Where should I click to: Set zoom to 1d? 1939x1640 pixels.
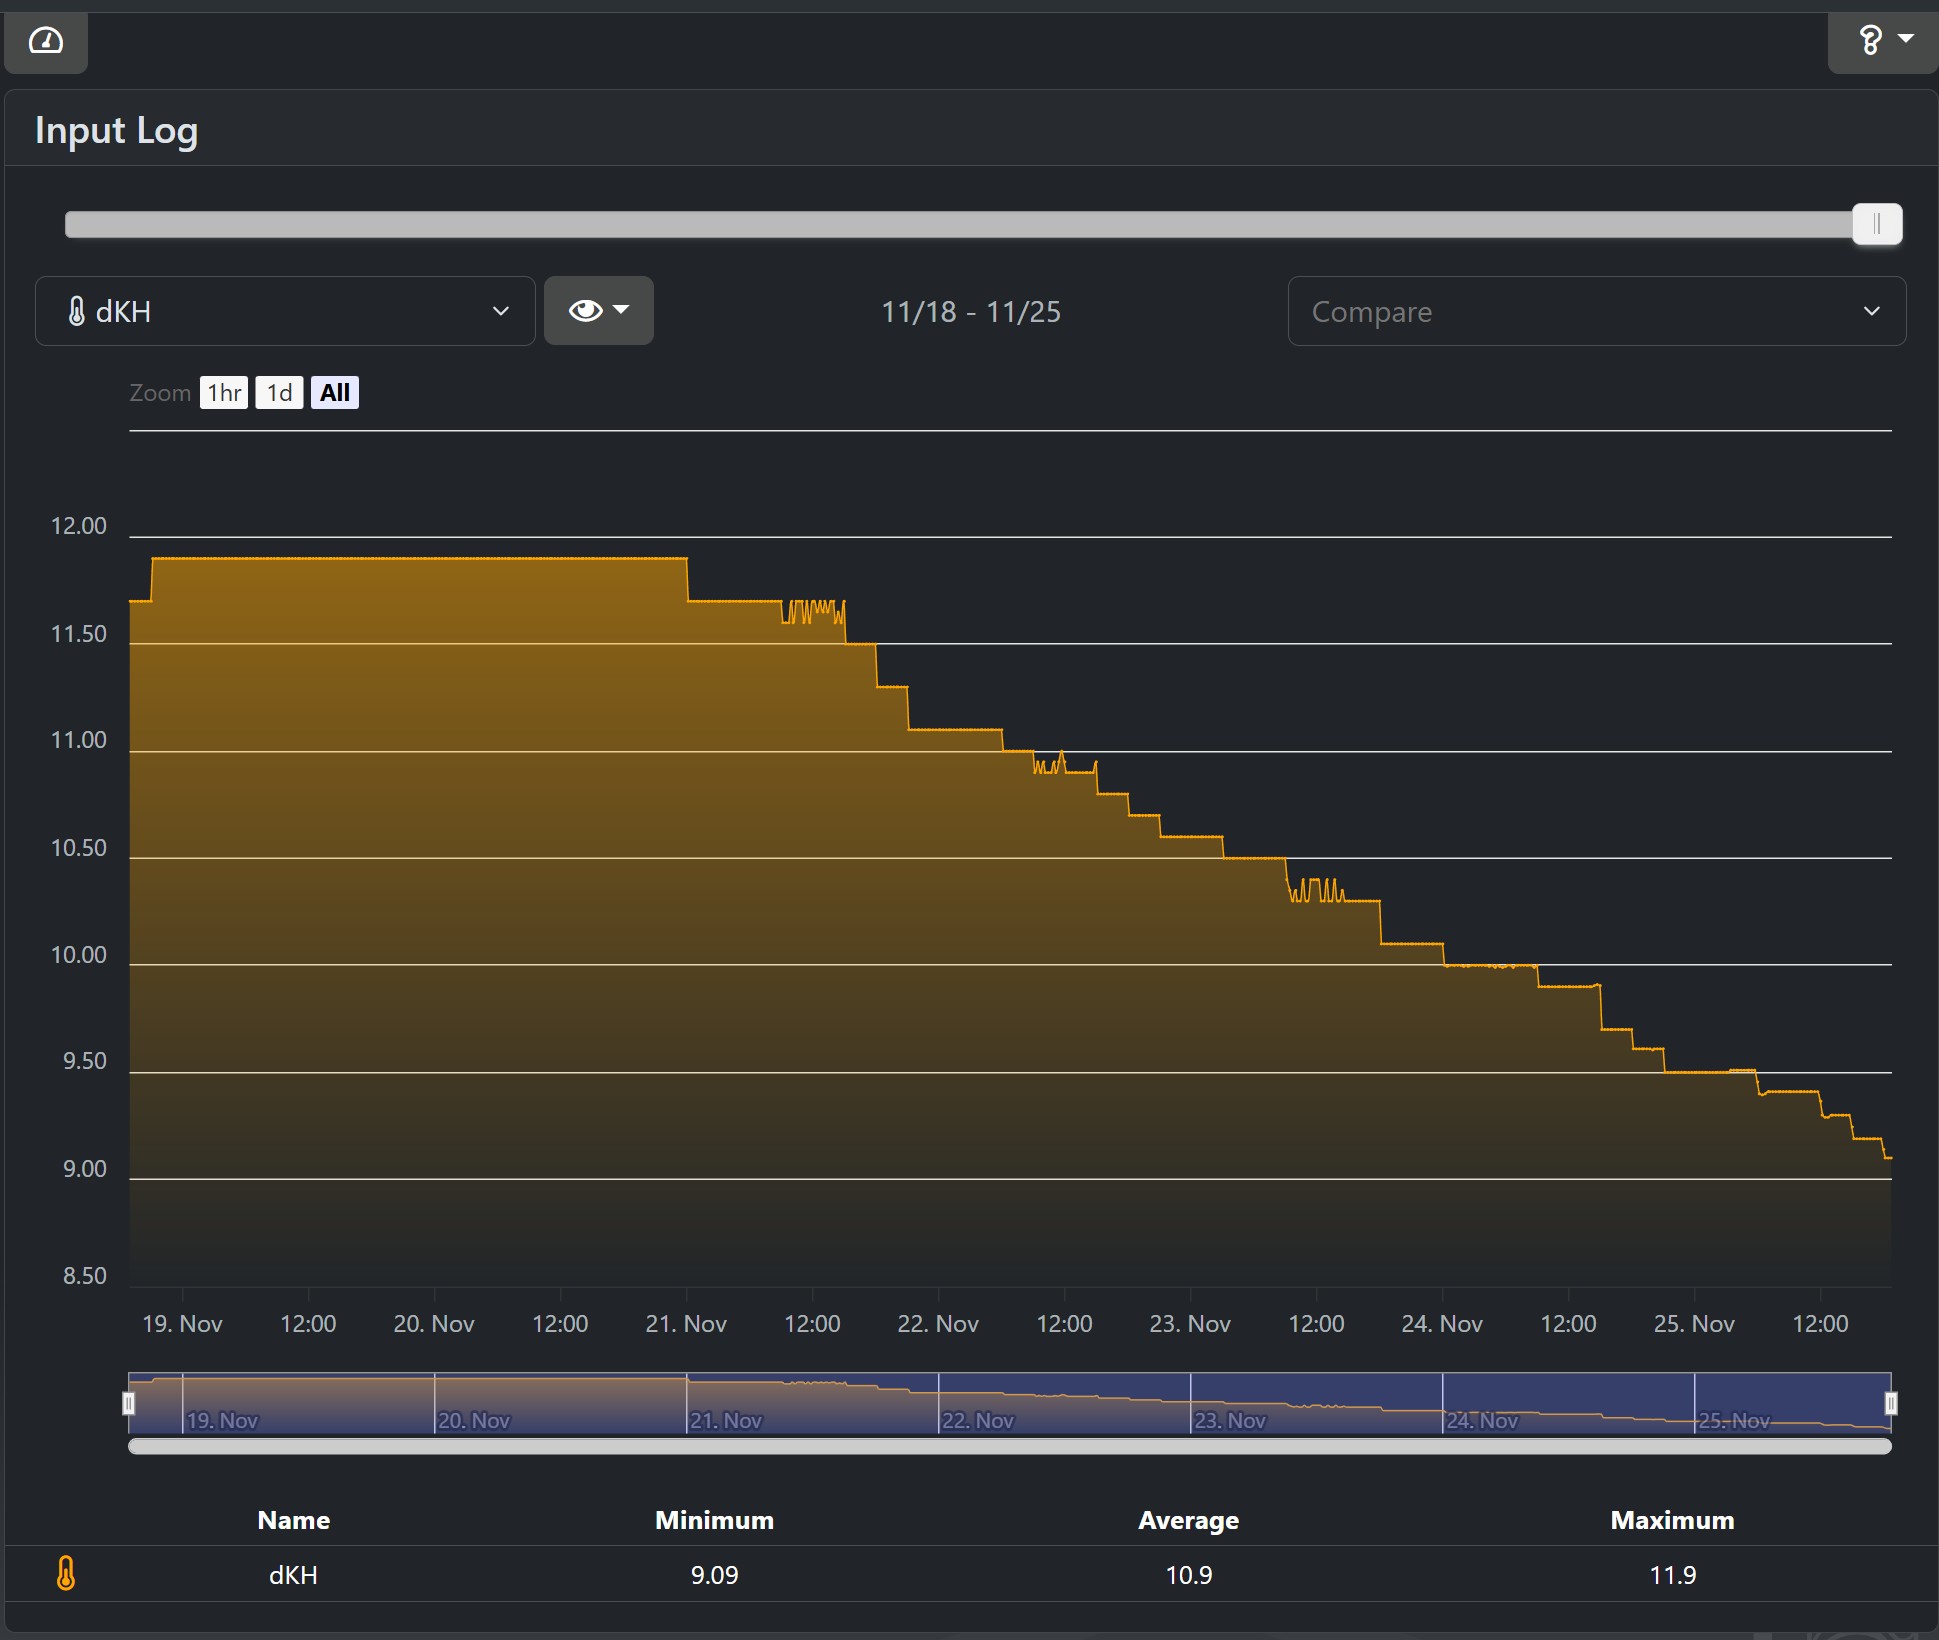[x=279, y=393]
